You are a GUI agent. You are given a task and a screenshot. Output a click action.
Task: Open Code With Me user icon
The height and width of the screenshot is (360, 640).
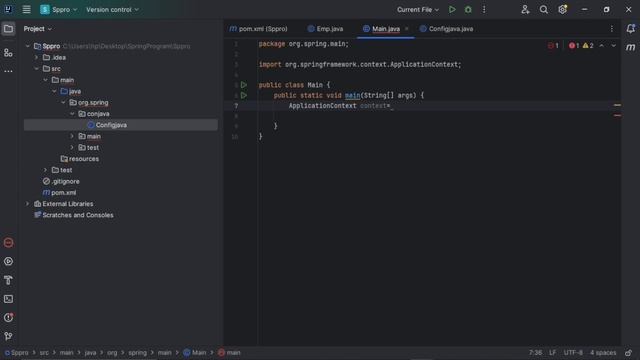pos(525,9)
